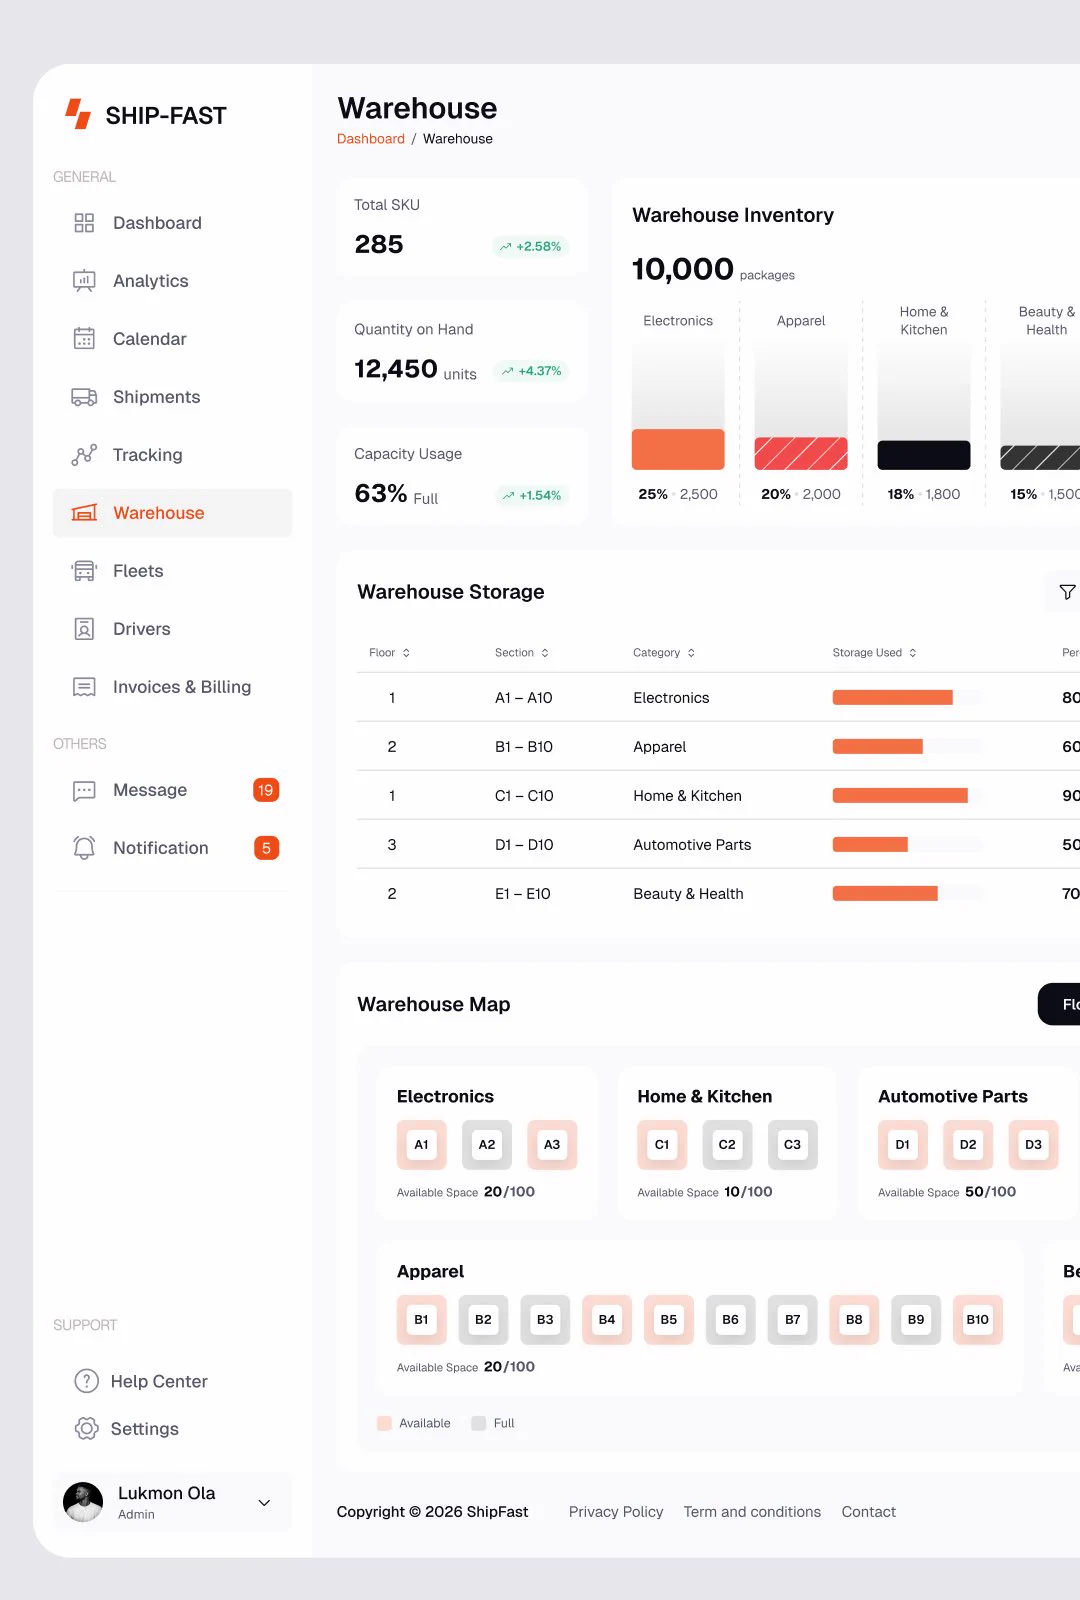
Task: Click the Notification bell icon
Action: (84, 848)
